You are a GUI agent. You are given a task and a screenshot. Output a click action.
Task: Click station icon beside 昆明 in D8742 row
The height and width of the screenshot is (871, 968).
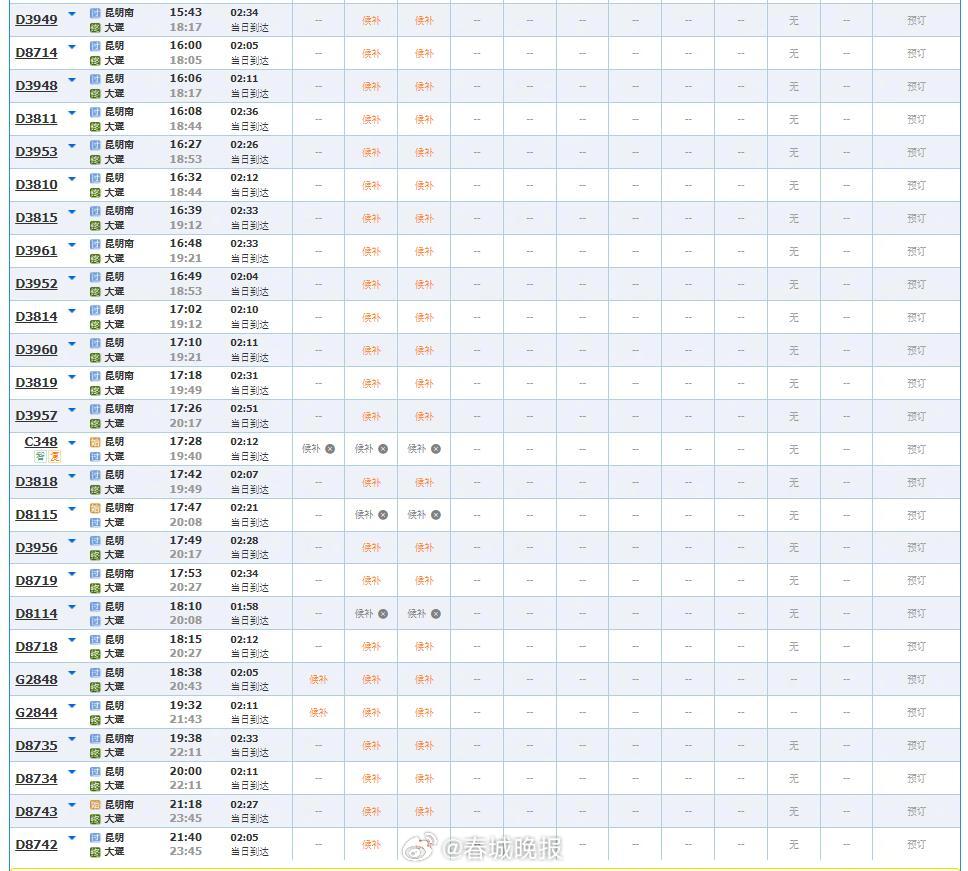point(95,838)
